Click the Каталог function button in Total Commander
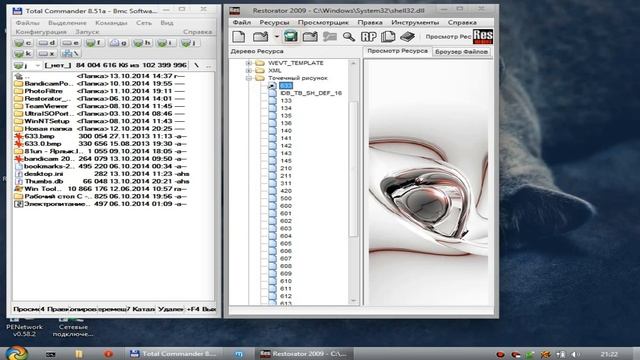 141,309
